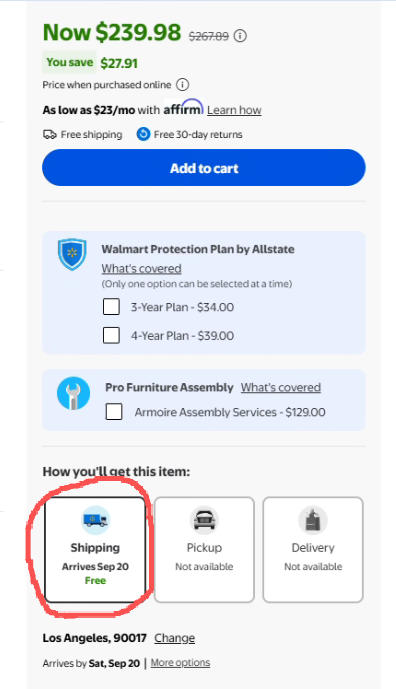Click the Affirm logo
Image resolution: width=396 pixels, height=689 pixels.
click(x=183, y=108)
